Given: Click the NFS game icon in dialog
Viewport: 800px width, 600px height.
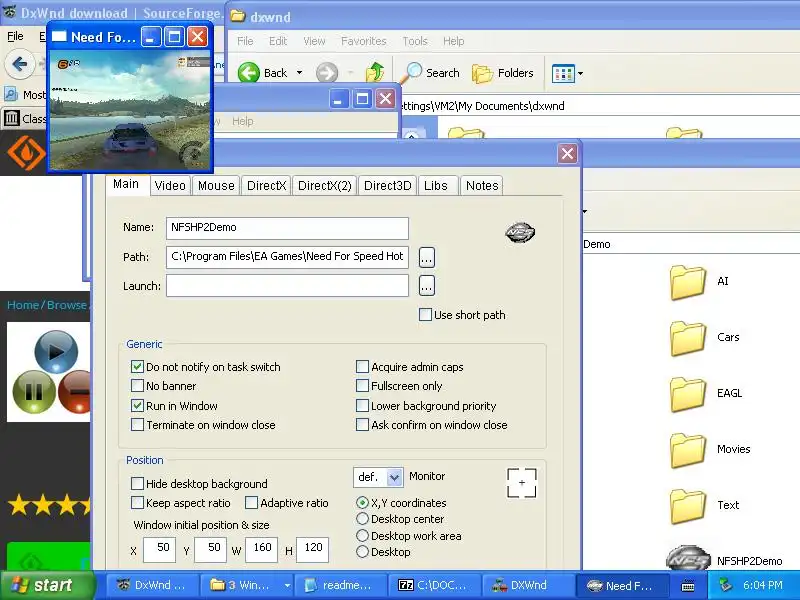Looking at the screenshot, I should click(520, 233).
